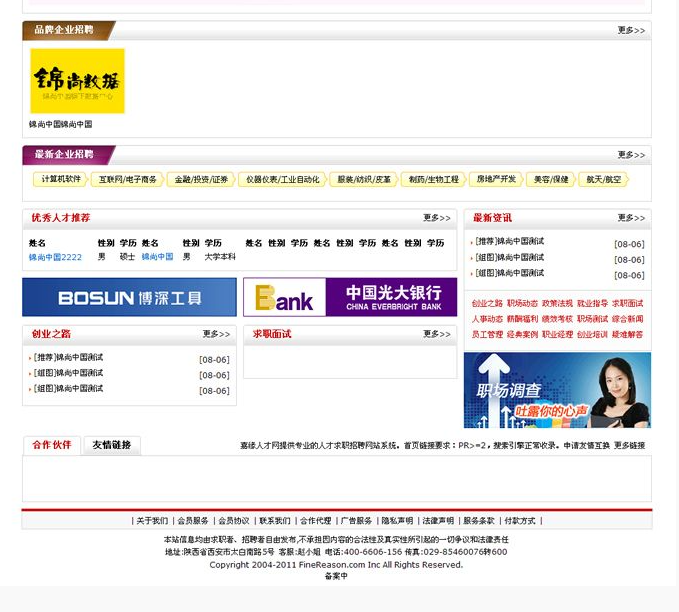Select the 互联网/电子商务 industry tag

127,179
